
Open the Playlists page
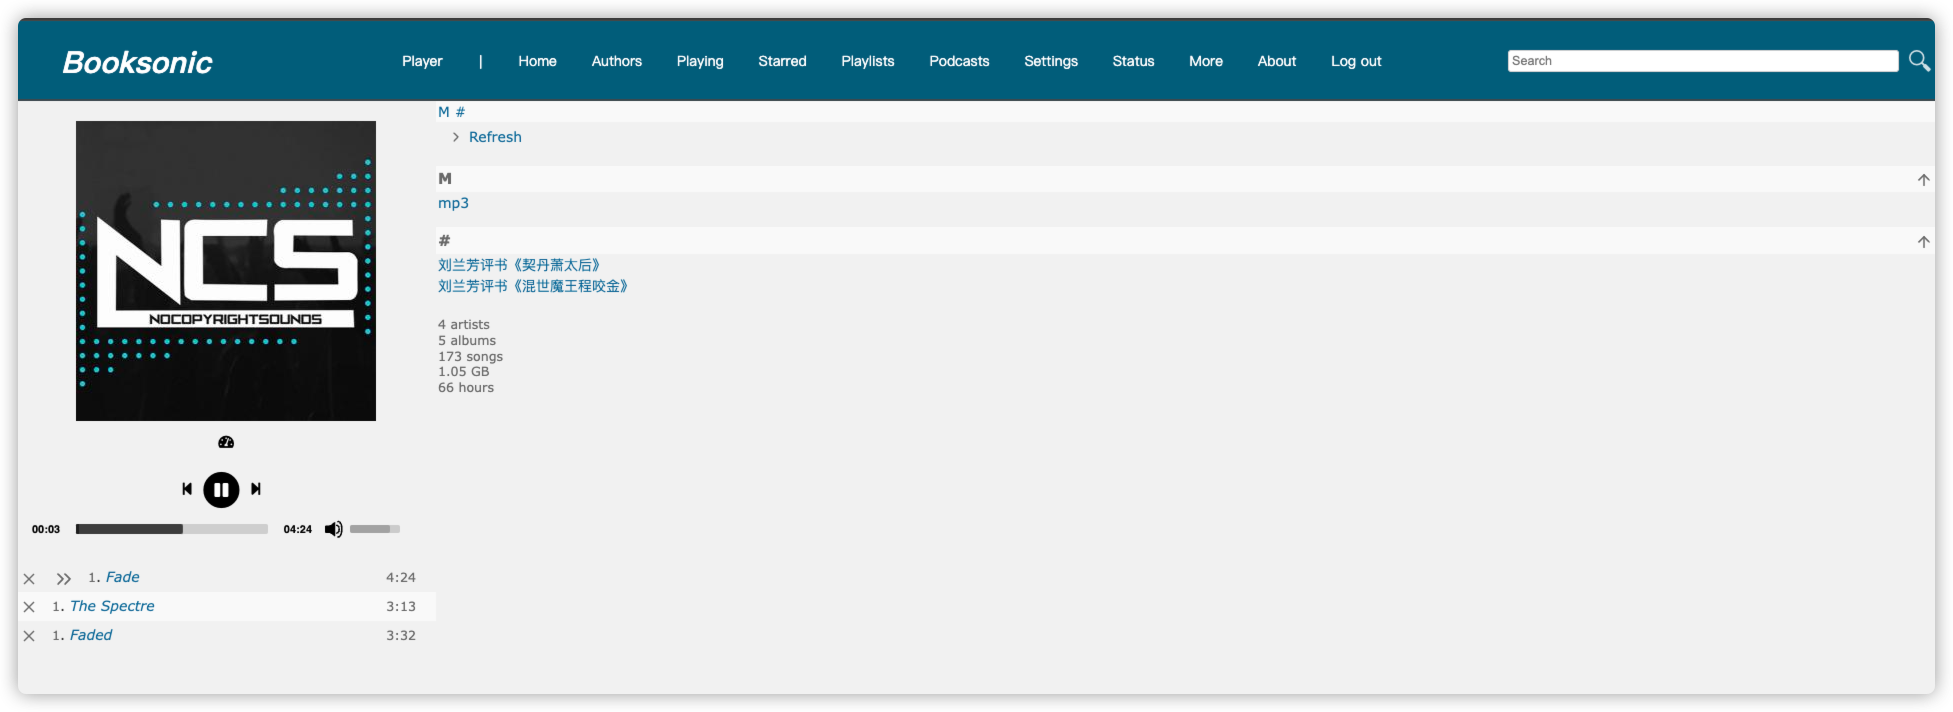coord(868,61)
